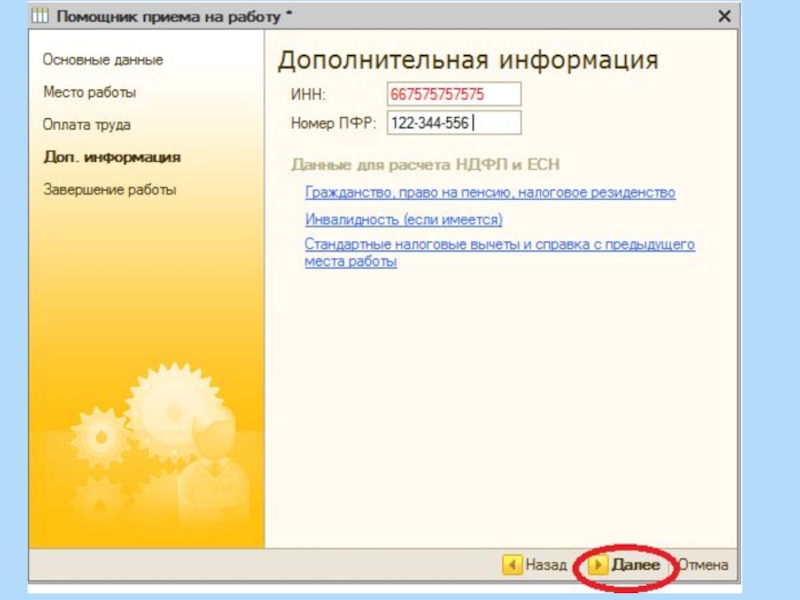Click the left arrow icon on Назад
Image resolution: width=800 pixels, height=600 pixels.
(512, 565)
